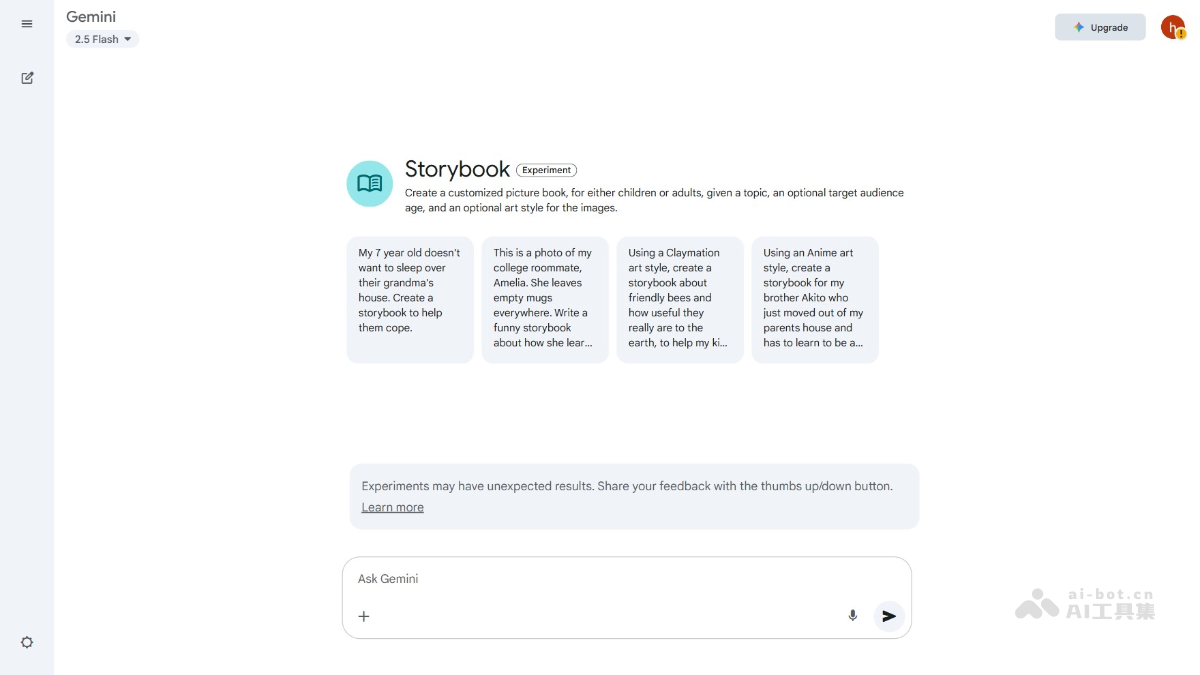Viewport: 1200px width, 675px height.
Task: Click the Storybook open-book icon
Action: pyautogui.click(x=369, y=184)
